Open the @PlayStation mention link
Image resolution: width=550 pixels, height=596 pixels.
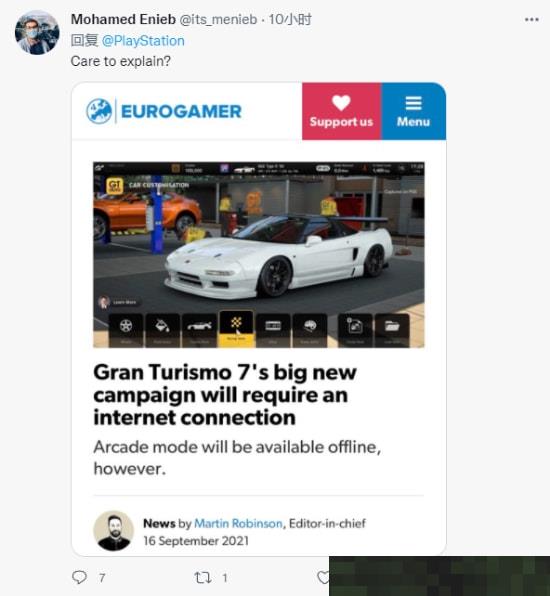pyautogui.click(x=143, y=41)
